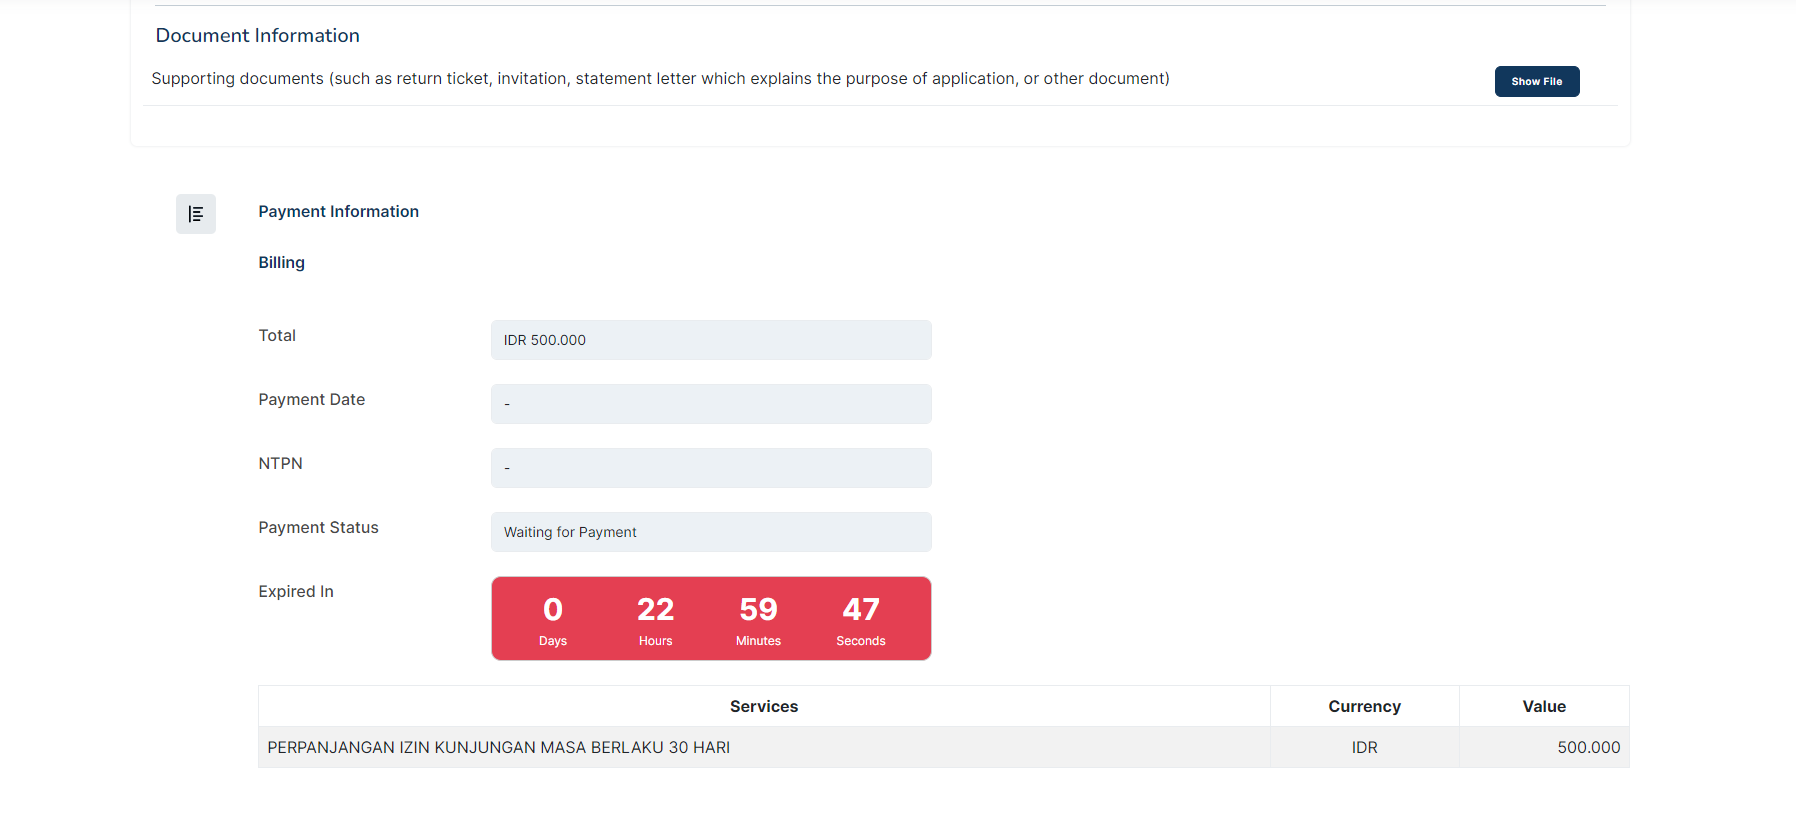Screen dimensions: 1796x831
Task: Click the Services column header
Action: click(764, 706)
